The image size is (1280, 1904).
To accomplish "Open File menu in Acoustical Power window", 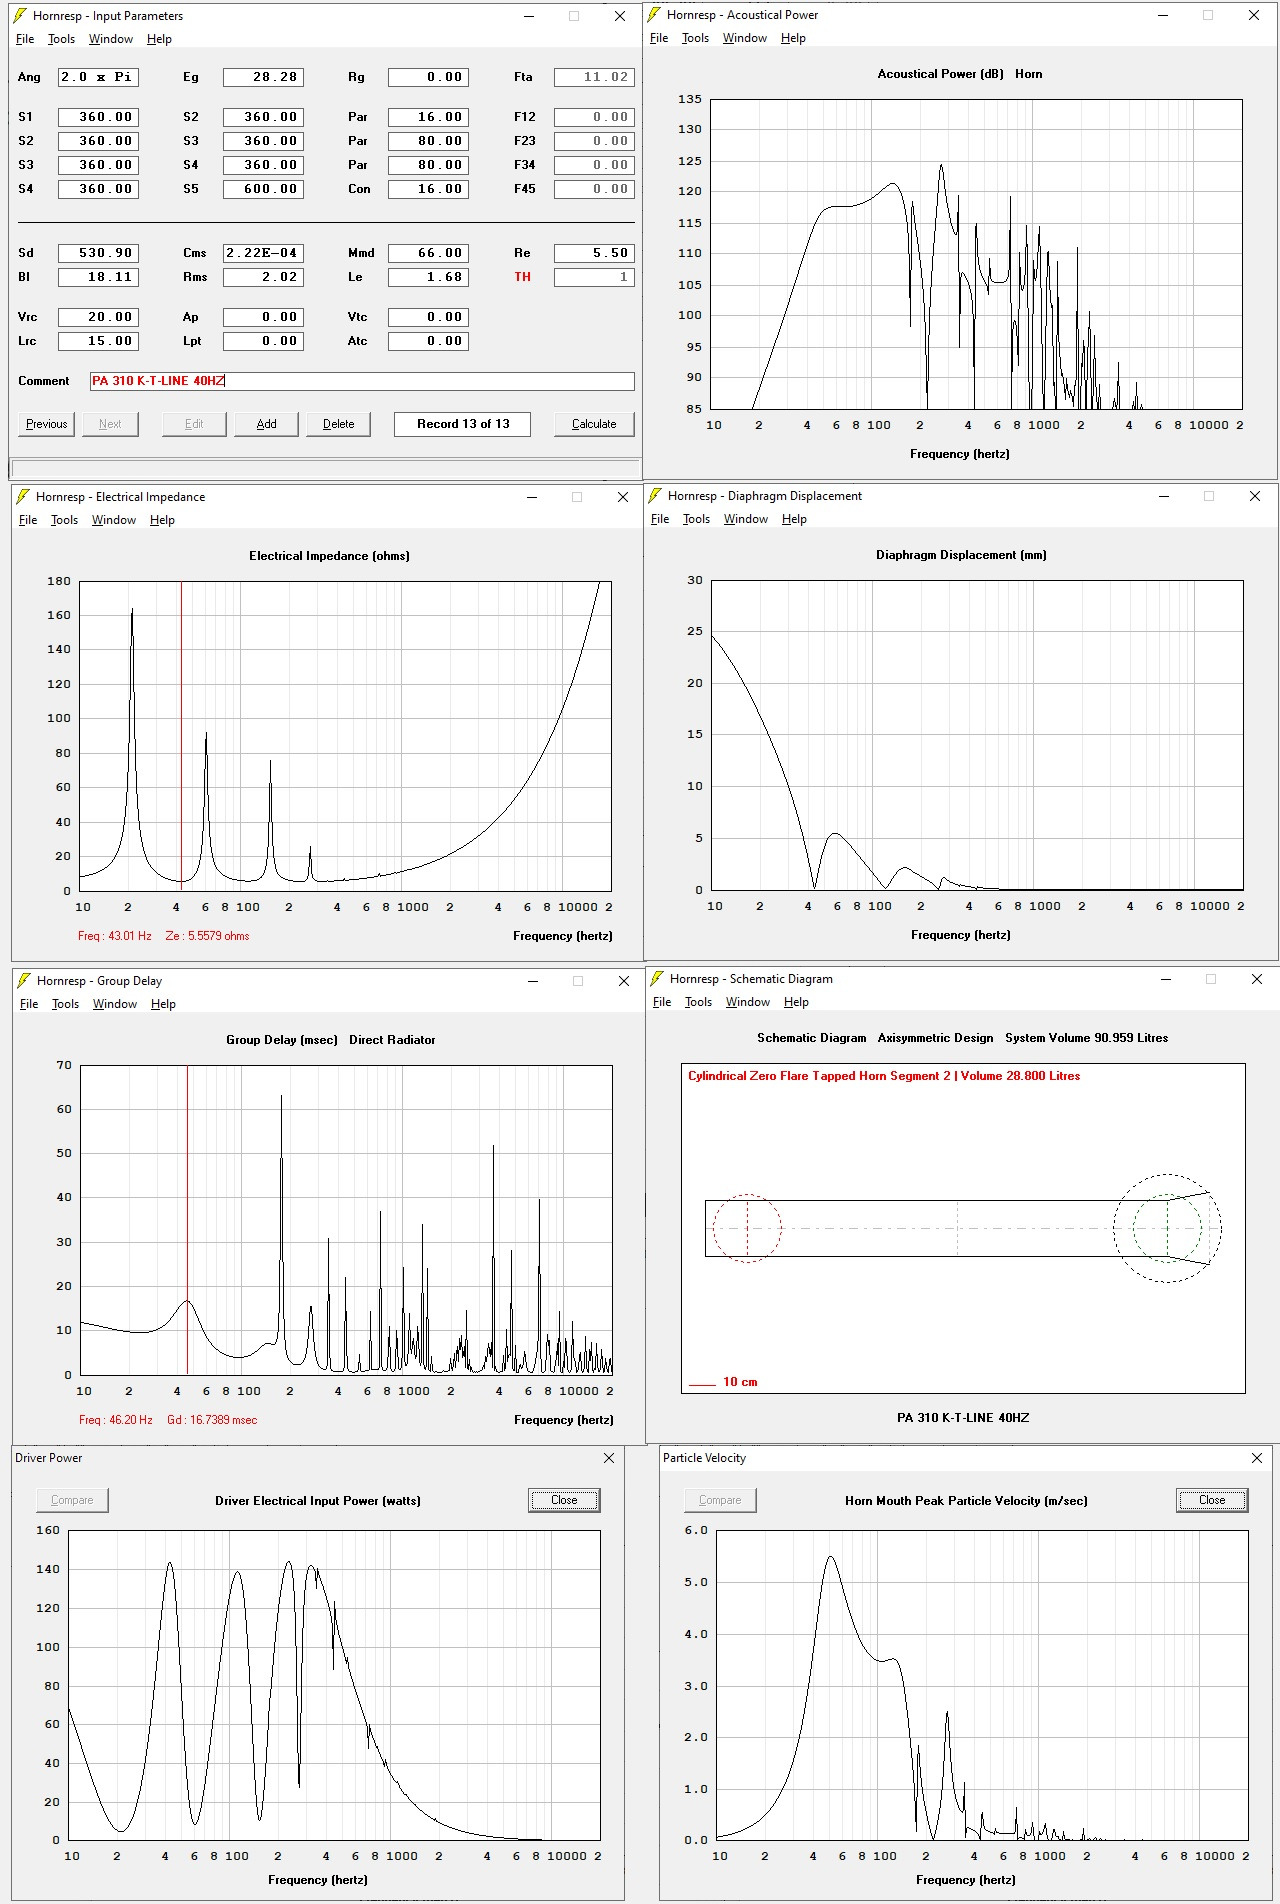I will pyautogui.click(x=659, y=38).
